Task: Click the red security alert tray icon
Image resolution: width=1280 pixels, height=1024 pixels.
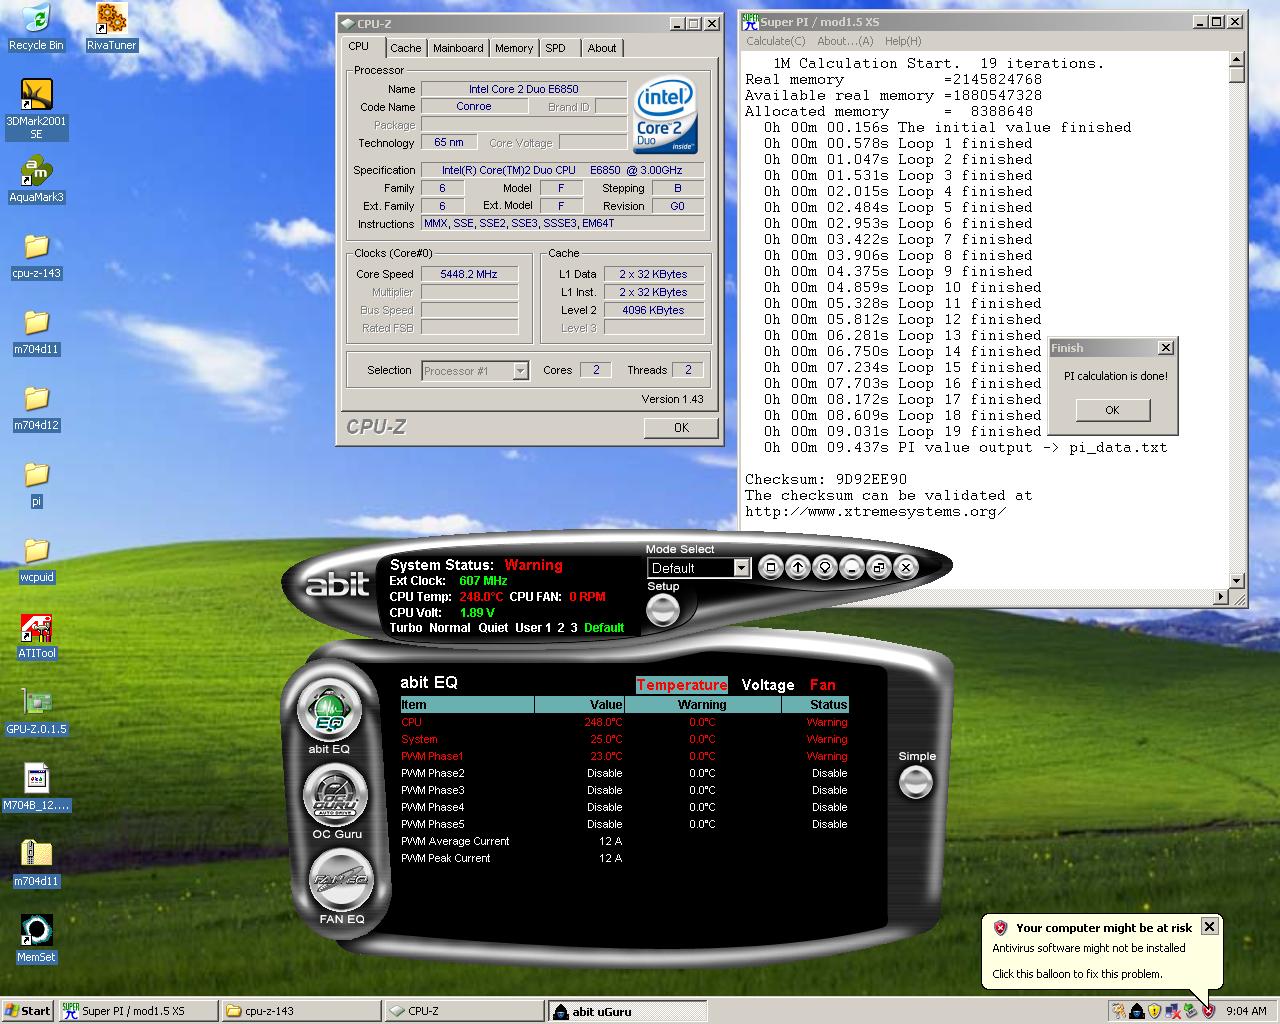Action: click(1208, 1011)
